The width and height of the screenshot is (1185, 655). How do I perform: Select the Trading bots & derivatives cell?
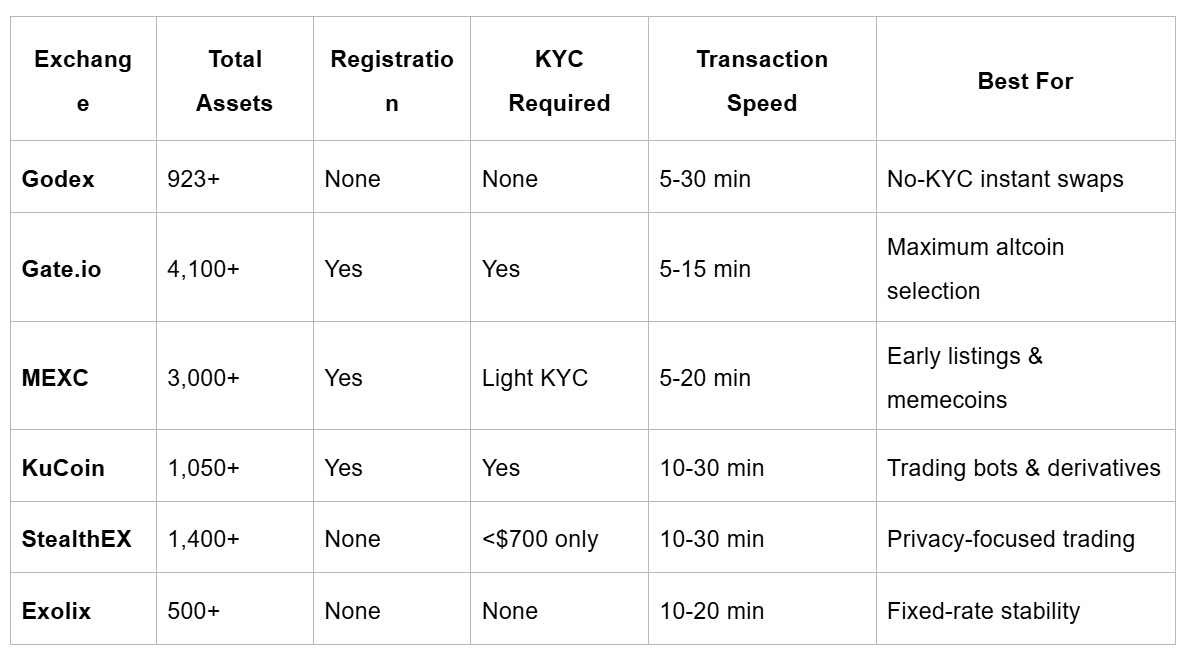(x=1024, y=468)
